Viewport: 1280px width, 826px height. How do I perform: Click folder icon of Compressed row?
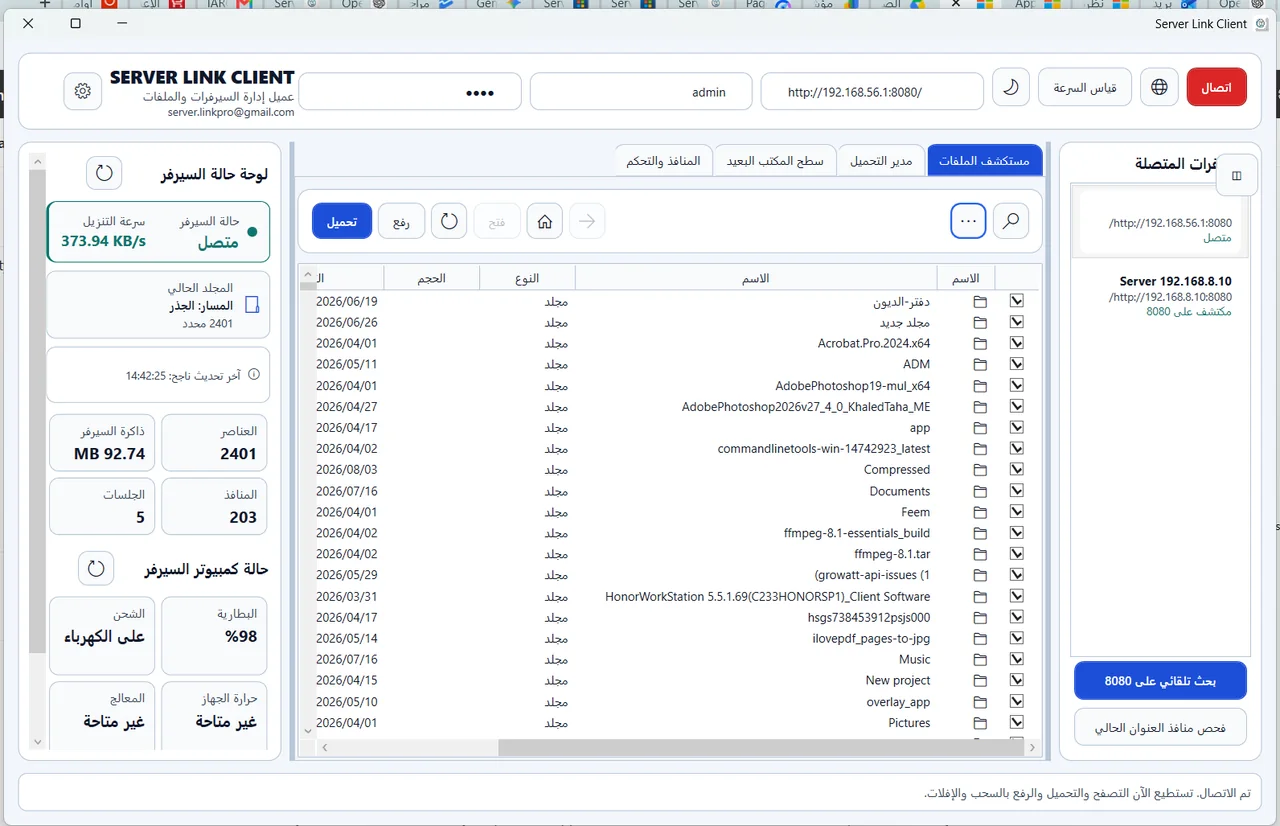[x=980, y=470]
